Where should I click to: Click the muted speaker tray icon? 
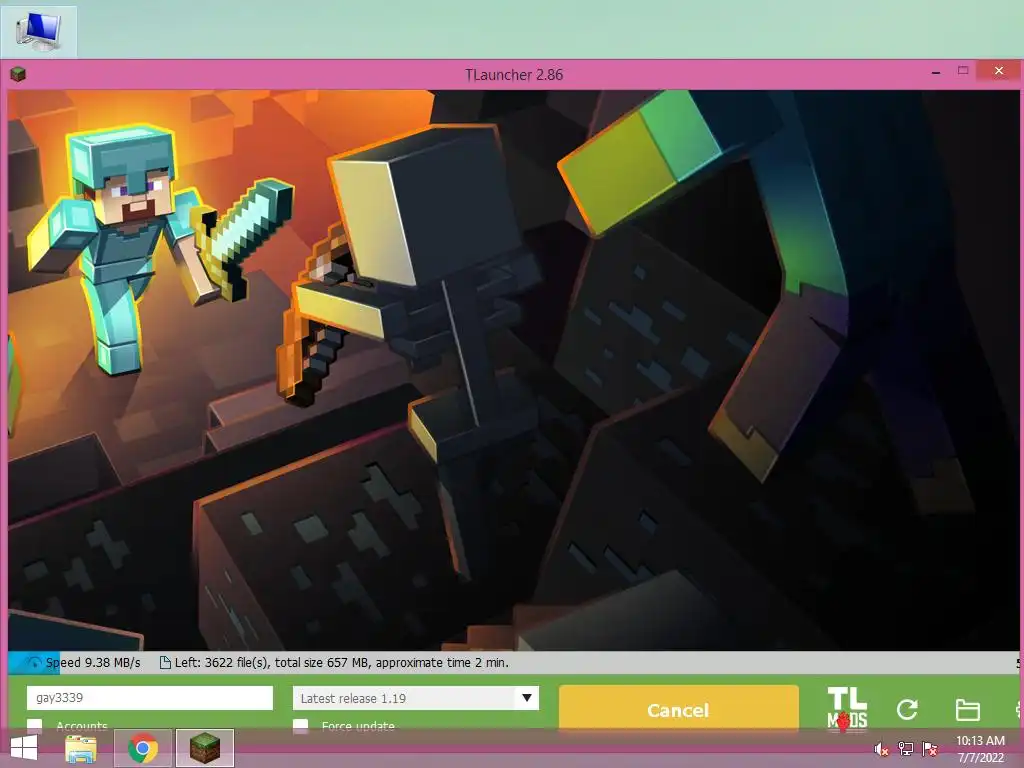[881, 749]
